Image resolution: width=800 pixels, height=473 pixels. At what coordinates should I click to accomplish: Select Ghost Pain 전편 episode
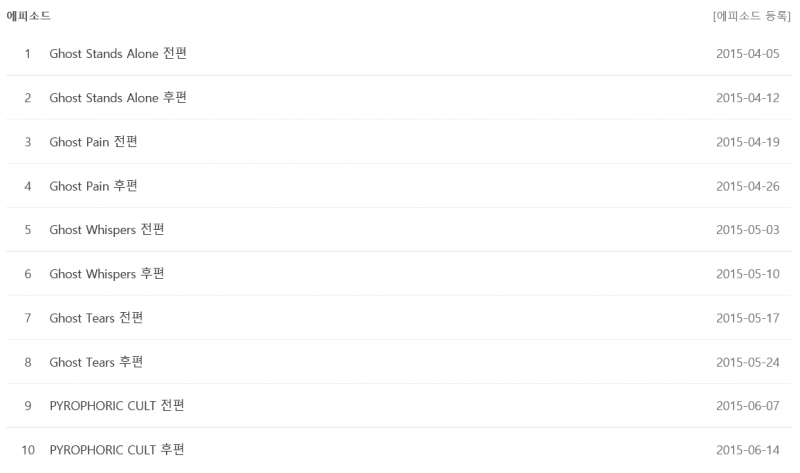click(x=94, y=142)
